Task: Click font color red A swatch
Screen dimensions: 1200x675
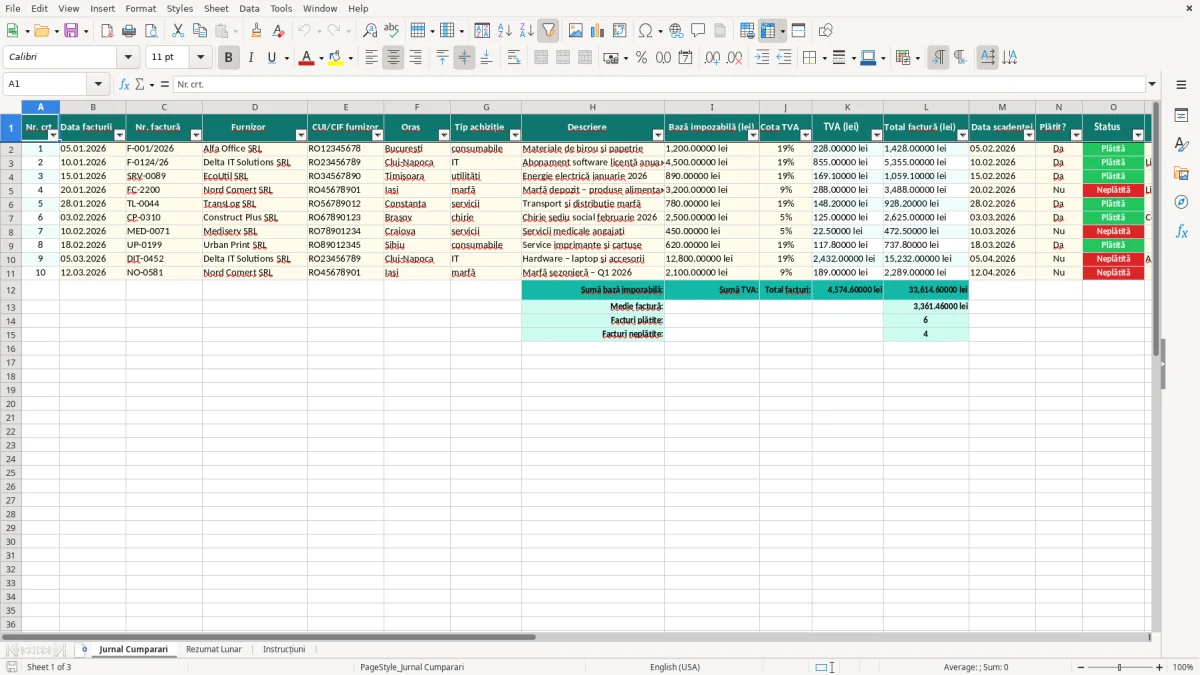Action: point(306,58)
